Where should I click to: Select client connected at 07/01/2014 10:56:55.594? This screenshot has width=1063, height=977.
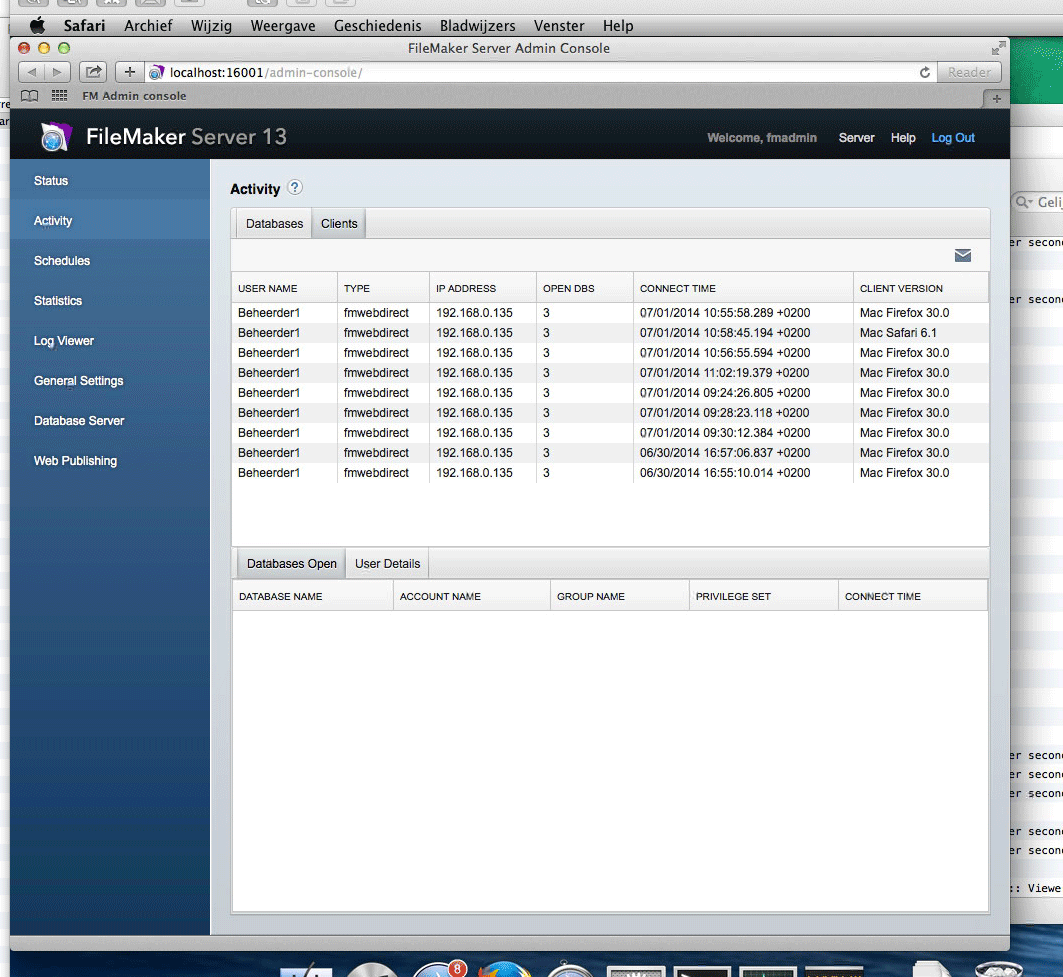click(610, 353)
